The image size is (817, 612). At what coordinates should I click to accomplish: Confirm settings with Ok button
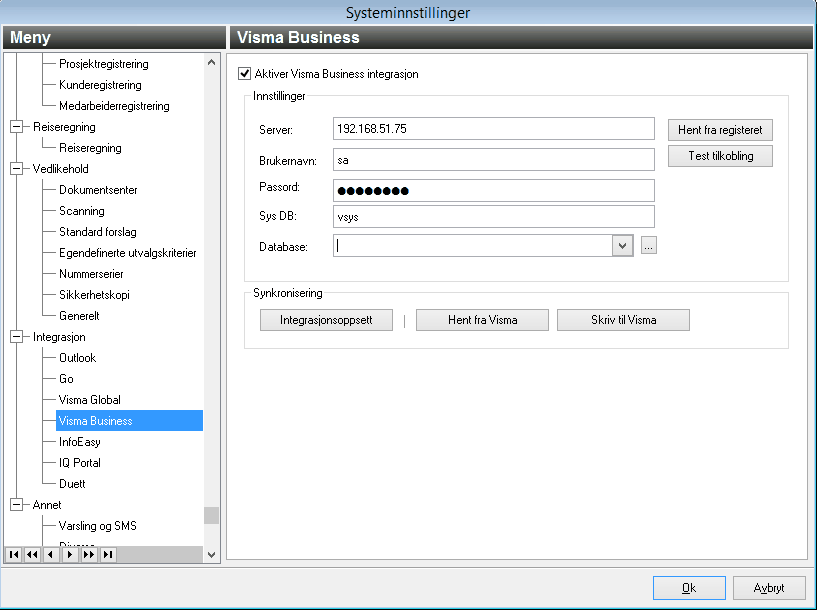pos(689,588)
